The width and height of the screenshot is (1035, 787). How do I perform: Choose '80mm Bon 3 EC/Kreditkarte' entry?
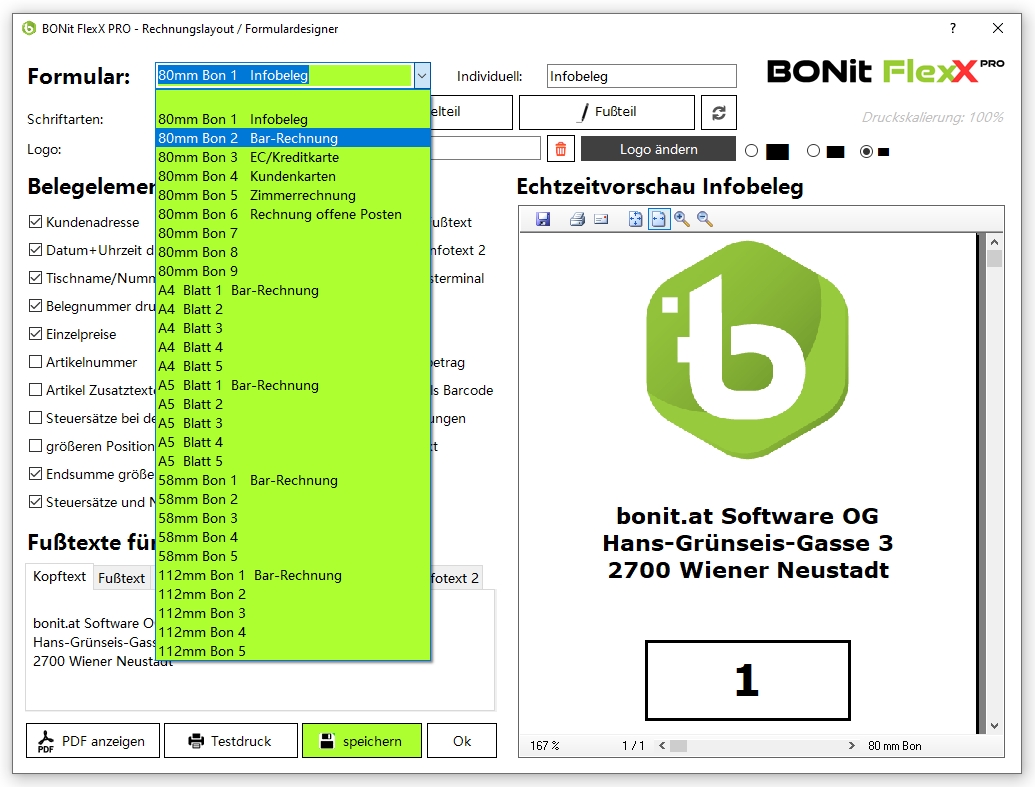coord(293,157)
